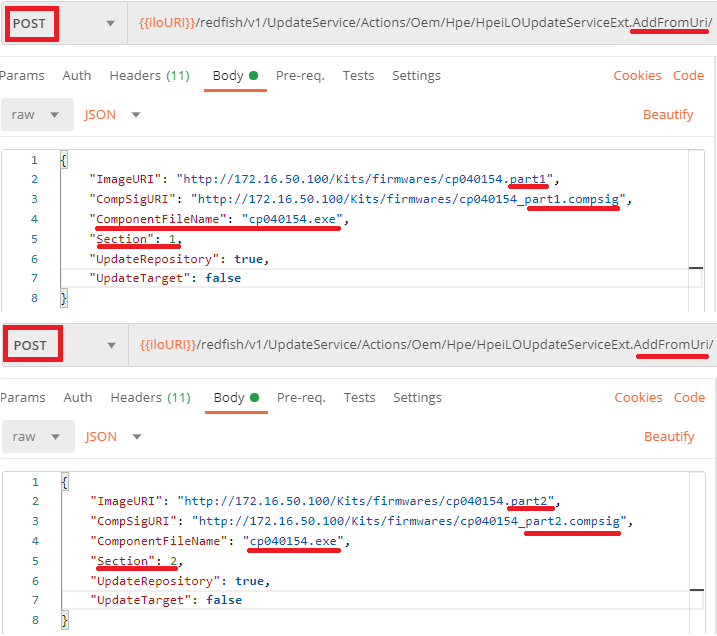
Task: Click the bottom request URL field
Action: coord(420,345)
